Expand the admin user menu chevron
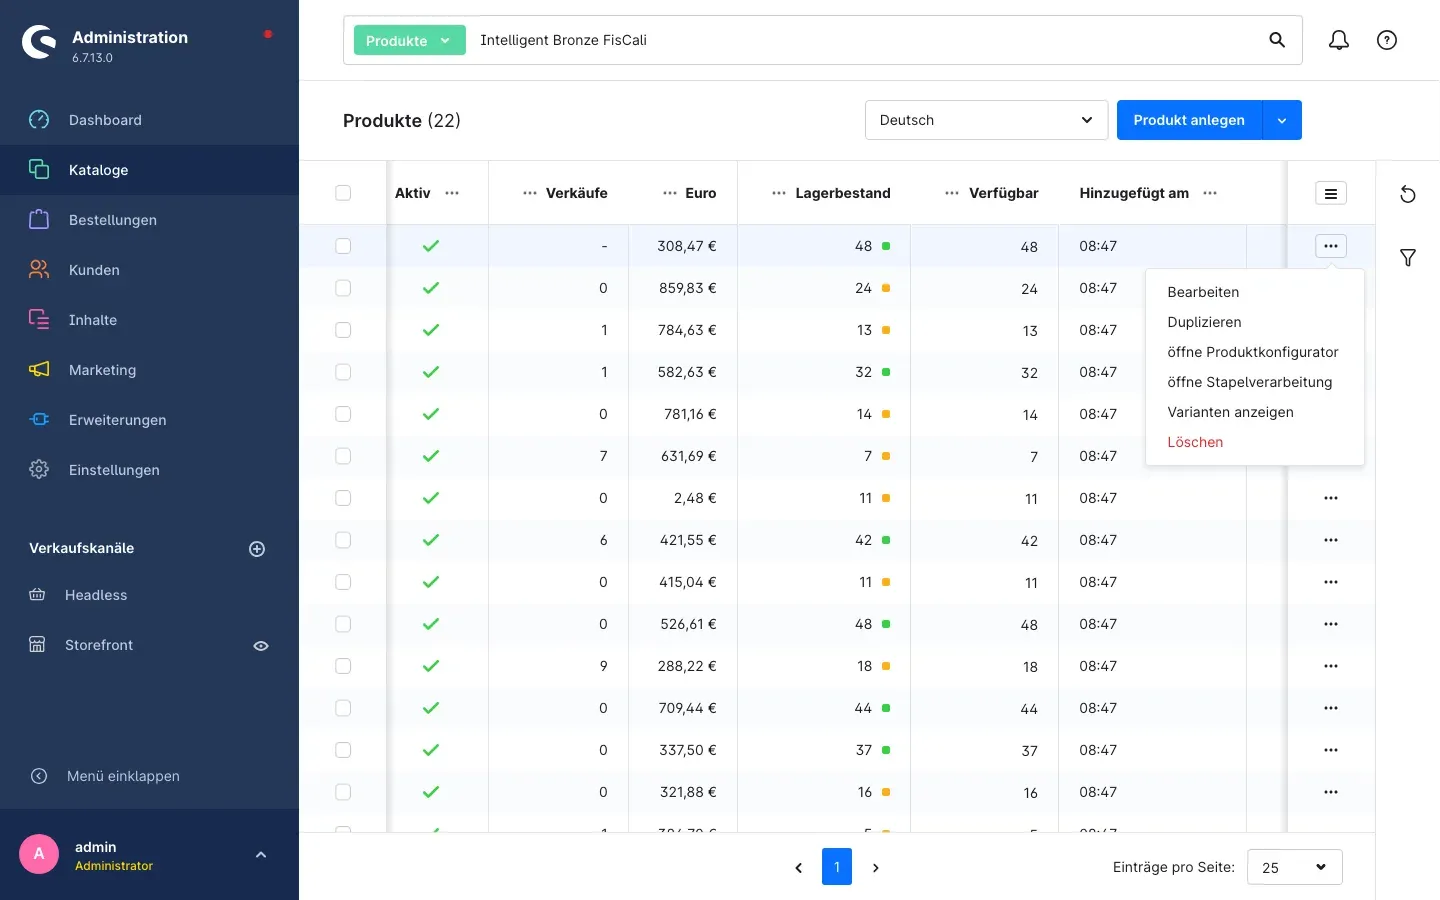Image resolution: width=1440 pixels, height=900 pixels. coord(261,855)
